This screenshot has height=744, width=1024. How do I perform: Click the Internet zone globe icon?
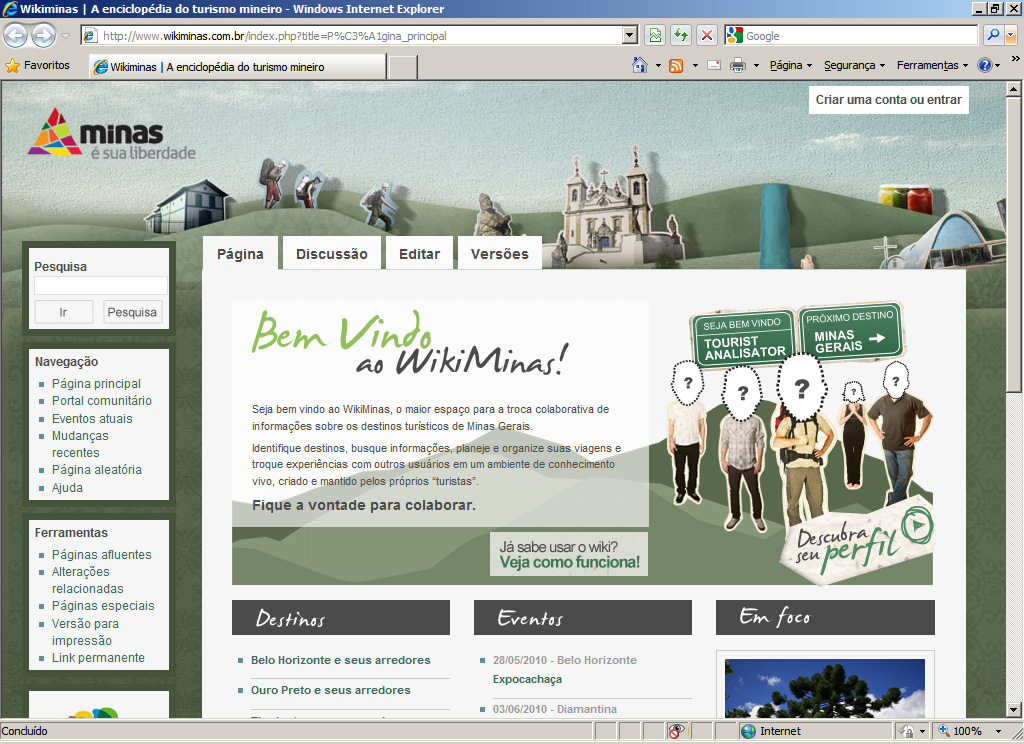(748, 731)
